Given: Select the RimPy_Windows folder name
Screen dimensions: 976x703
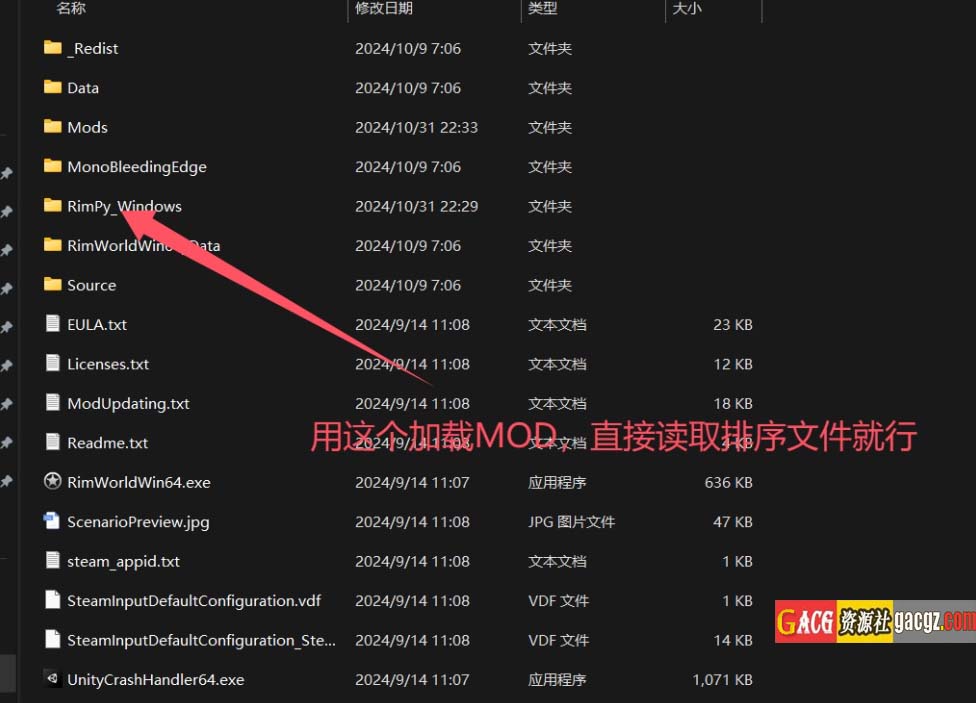Looking at the screenshot, I should [124, 206].
